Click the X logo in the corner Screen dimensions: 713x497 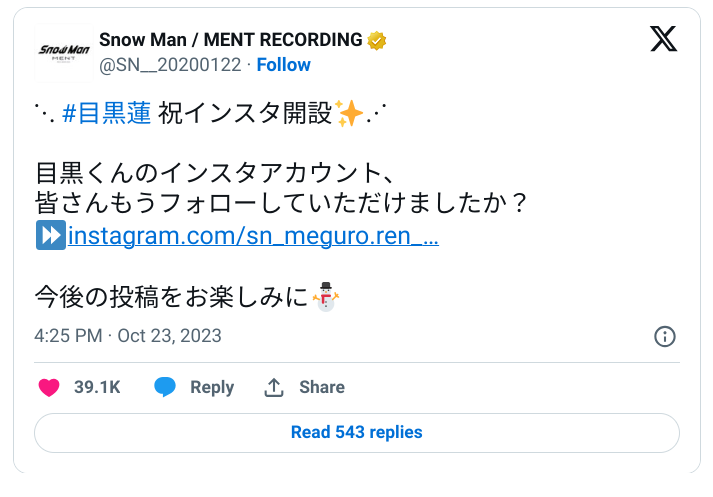click(x=663, y=39)
